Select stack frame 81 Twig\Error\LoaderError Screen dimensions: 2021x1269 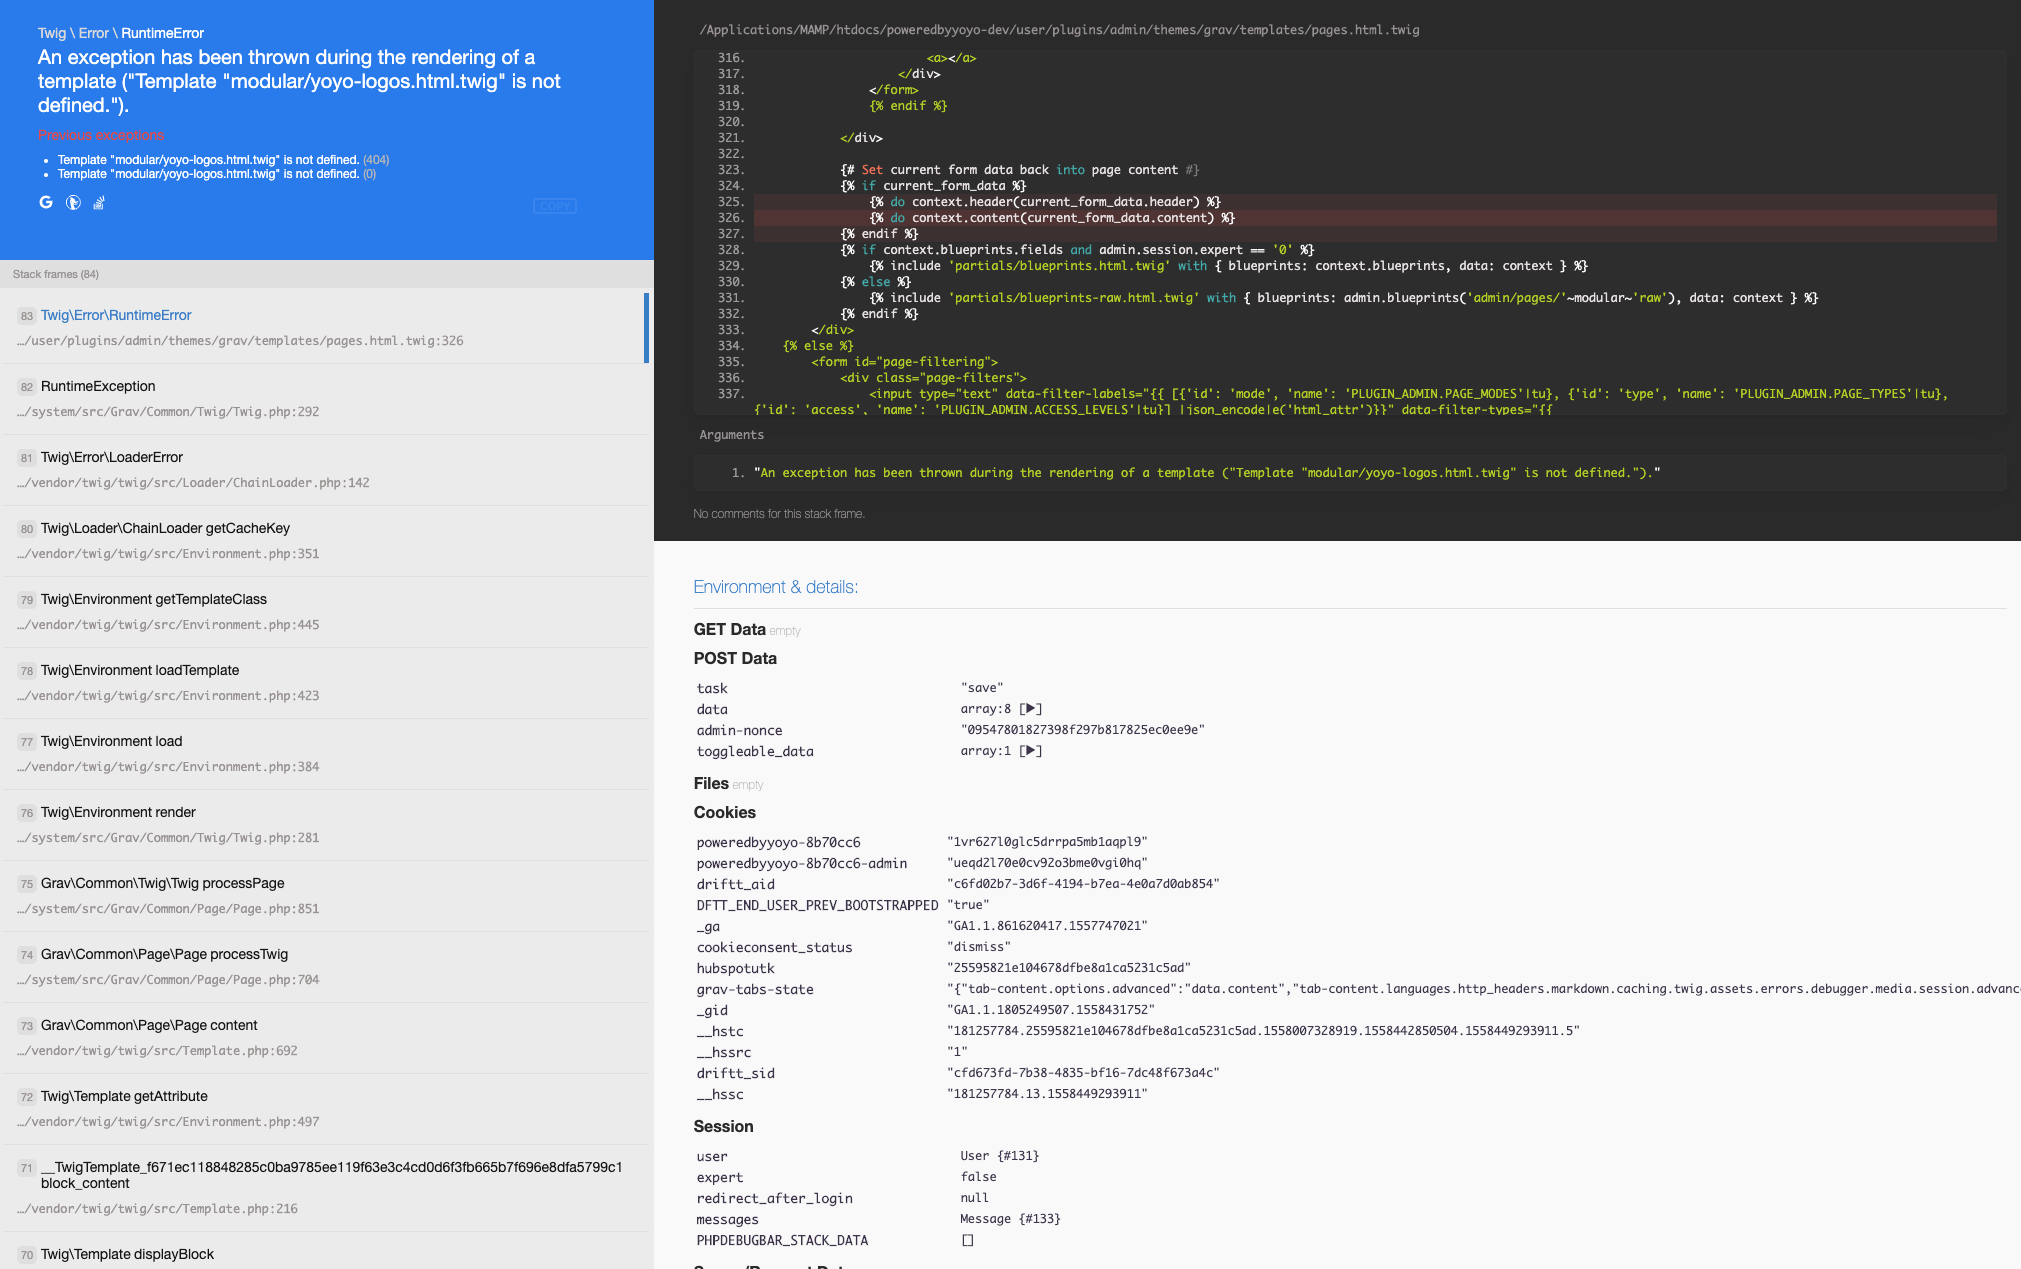(325, 470)
